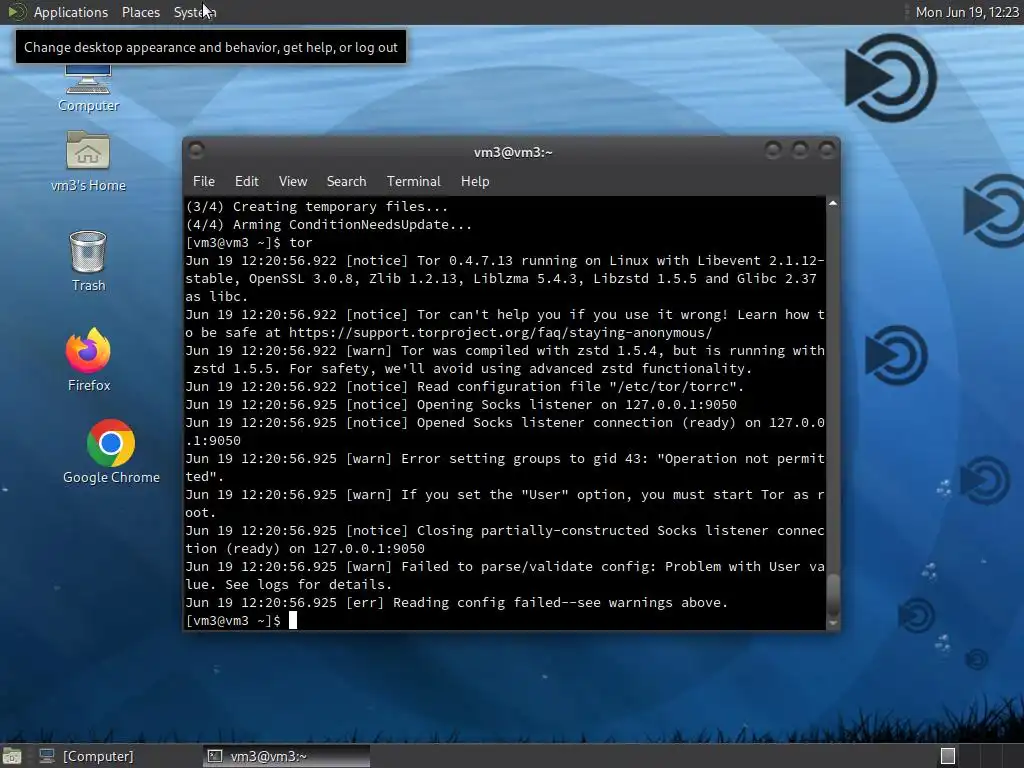Click the terminal prompt with cursor

[x=241, y=620]
